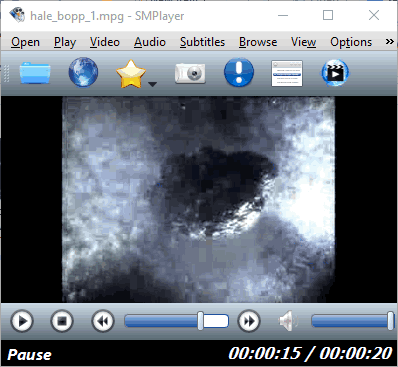Click the Stop button
This screenshot has width=398, height=367.
(62, 321)
